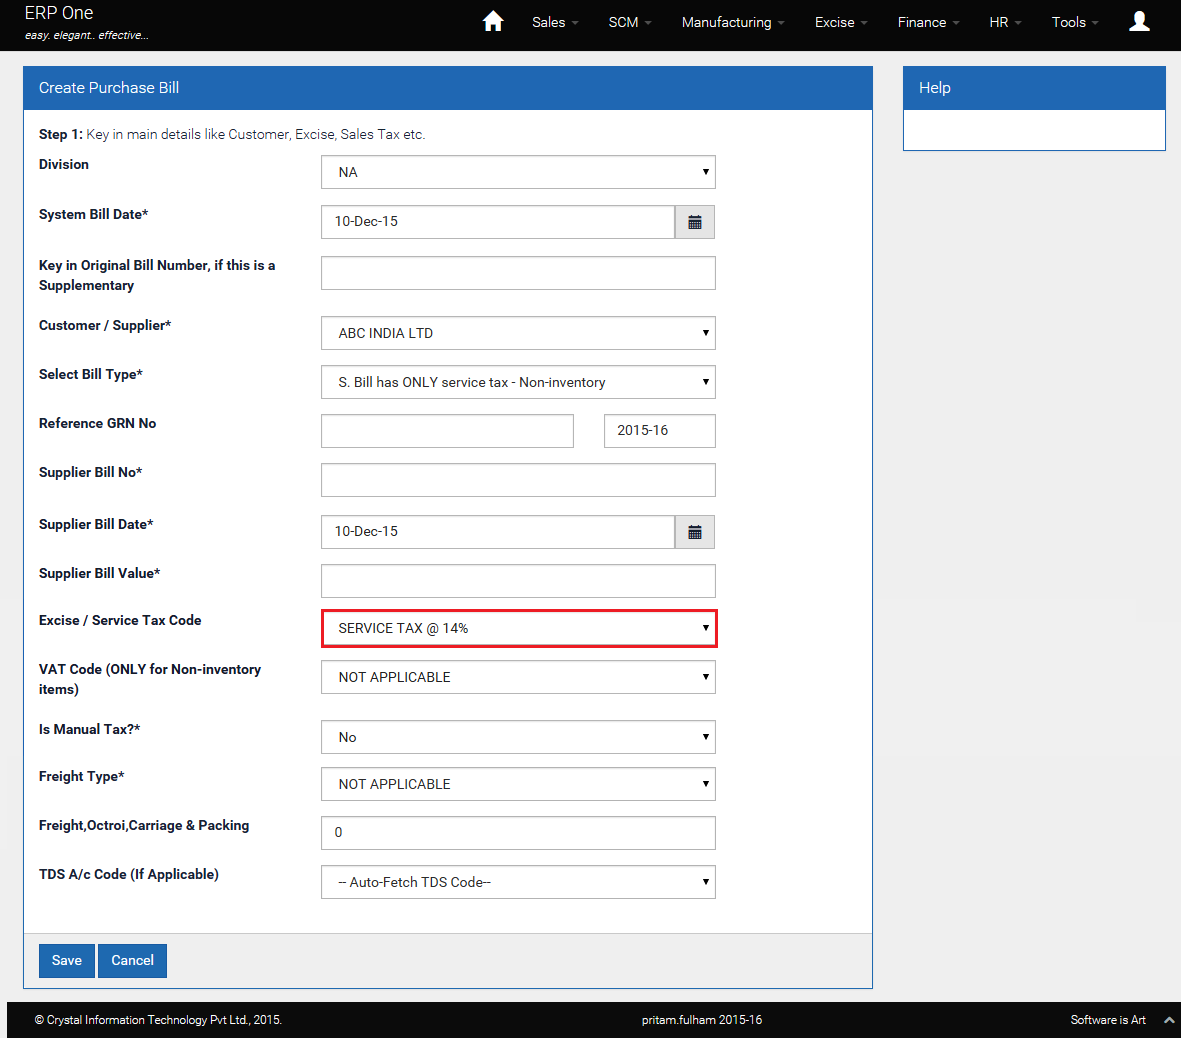Viewport: 1181px width, 1038px height.
Task: Expand the TDS A/c Code dropdown
Action: click(x=518, y=882)
